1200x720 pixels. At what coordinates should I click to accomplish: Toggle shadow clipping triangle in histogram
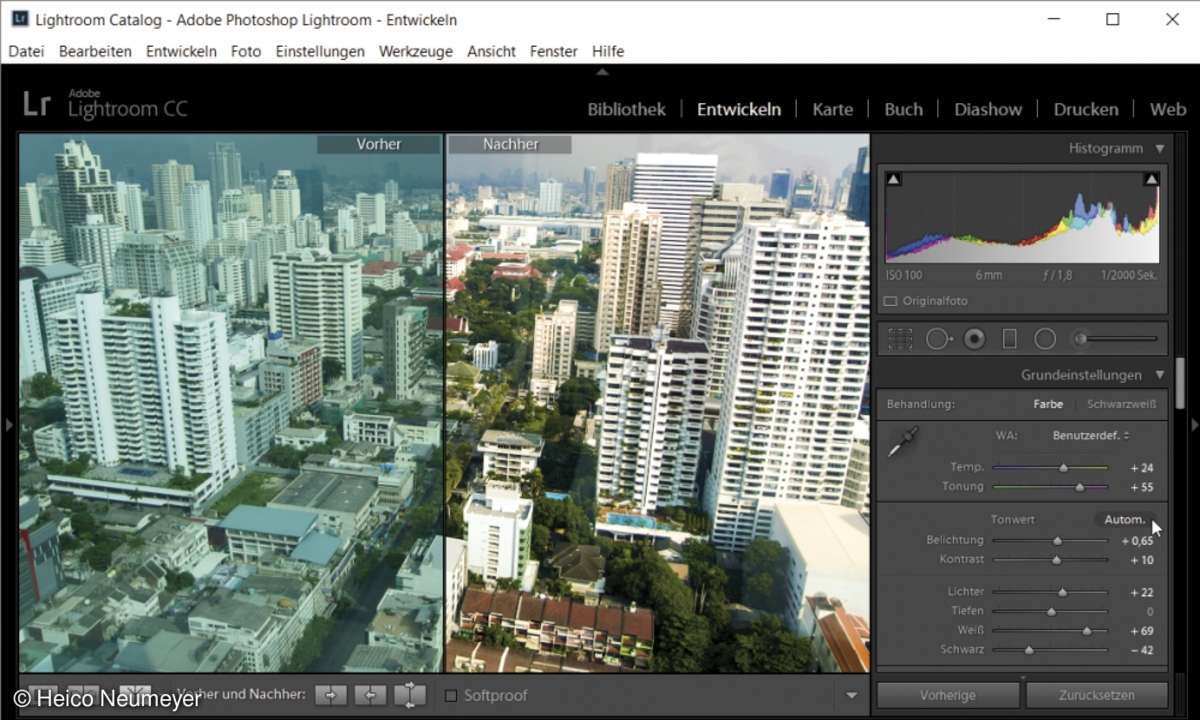[x=894, y=179]
